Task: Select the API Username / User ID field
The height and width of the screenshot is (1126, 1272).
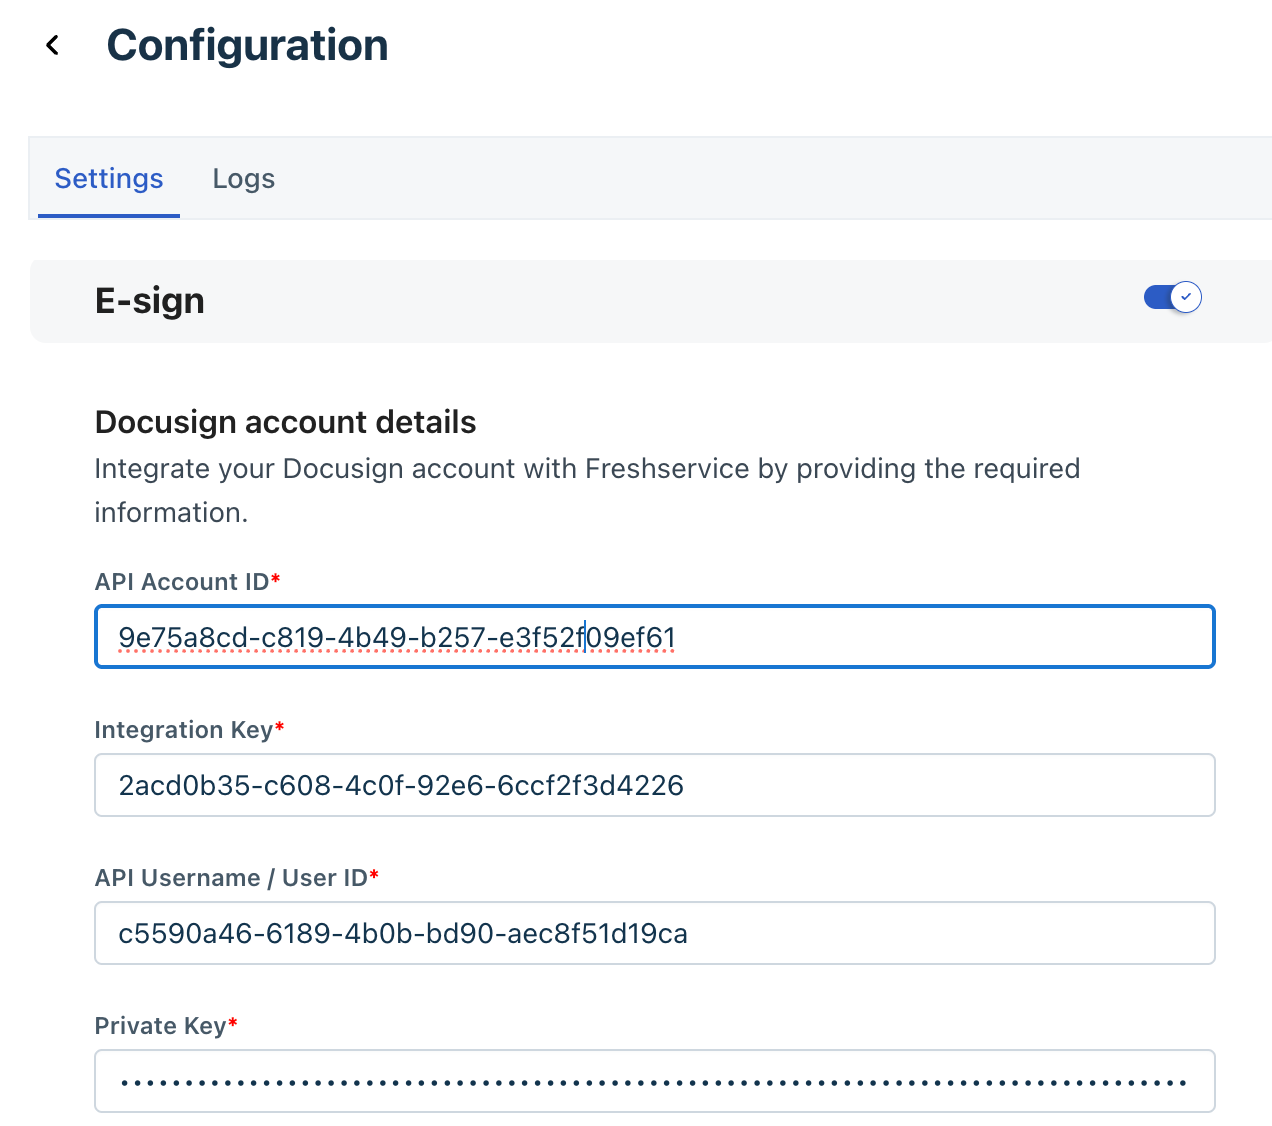Action: point(655,933)
